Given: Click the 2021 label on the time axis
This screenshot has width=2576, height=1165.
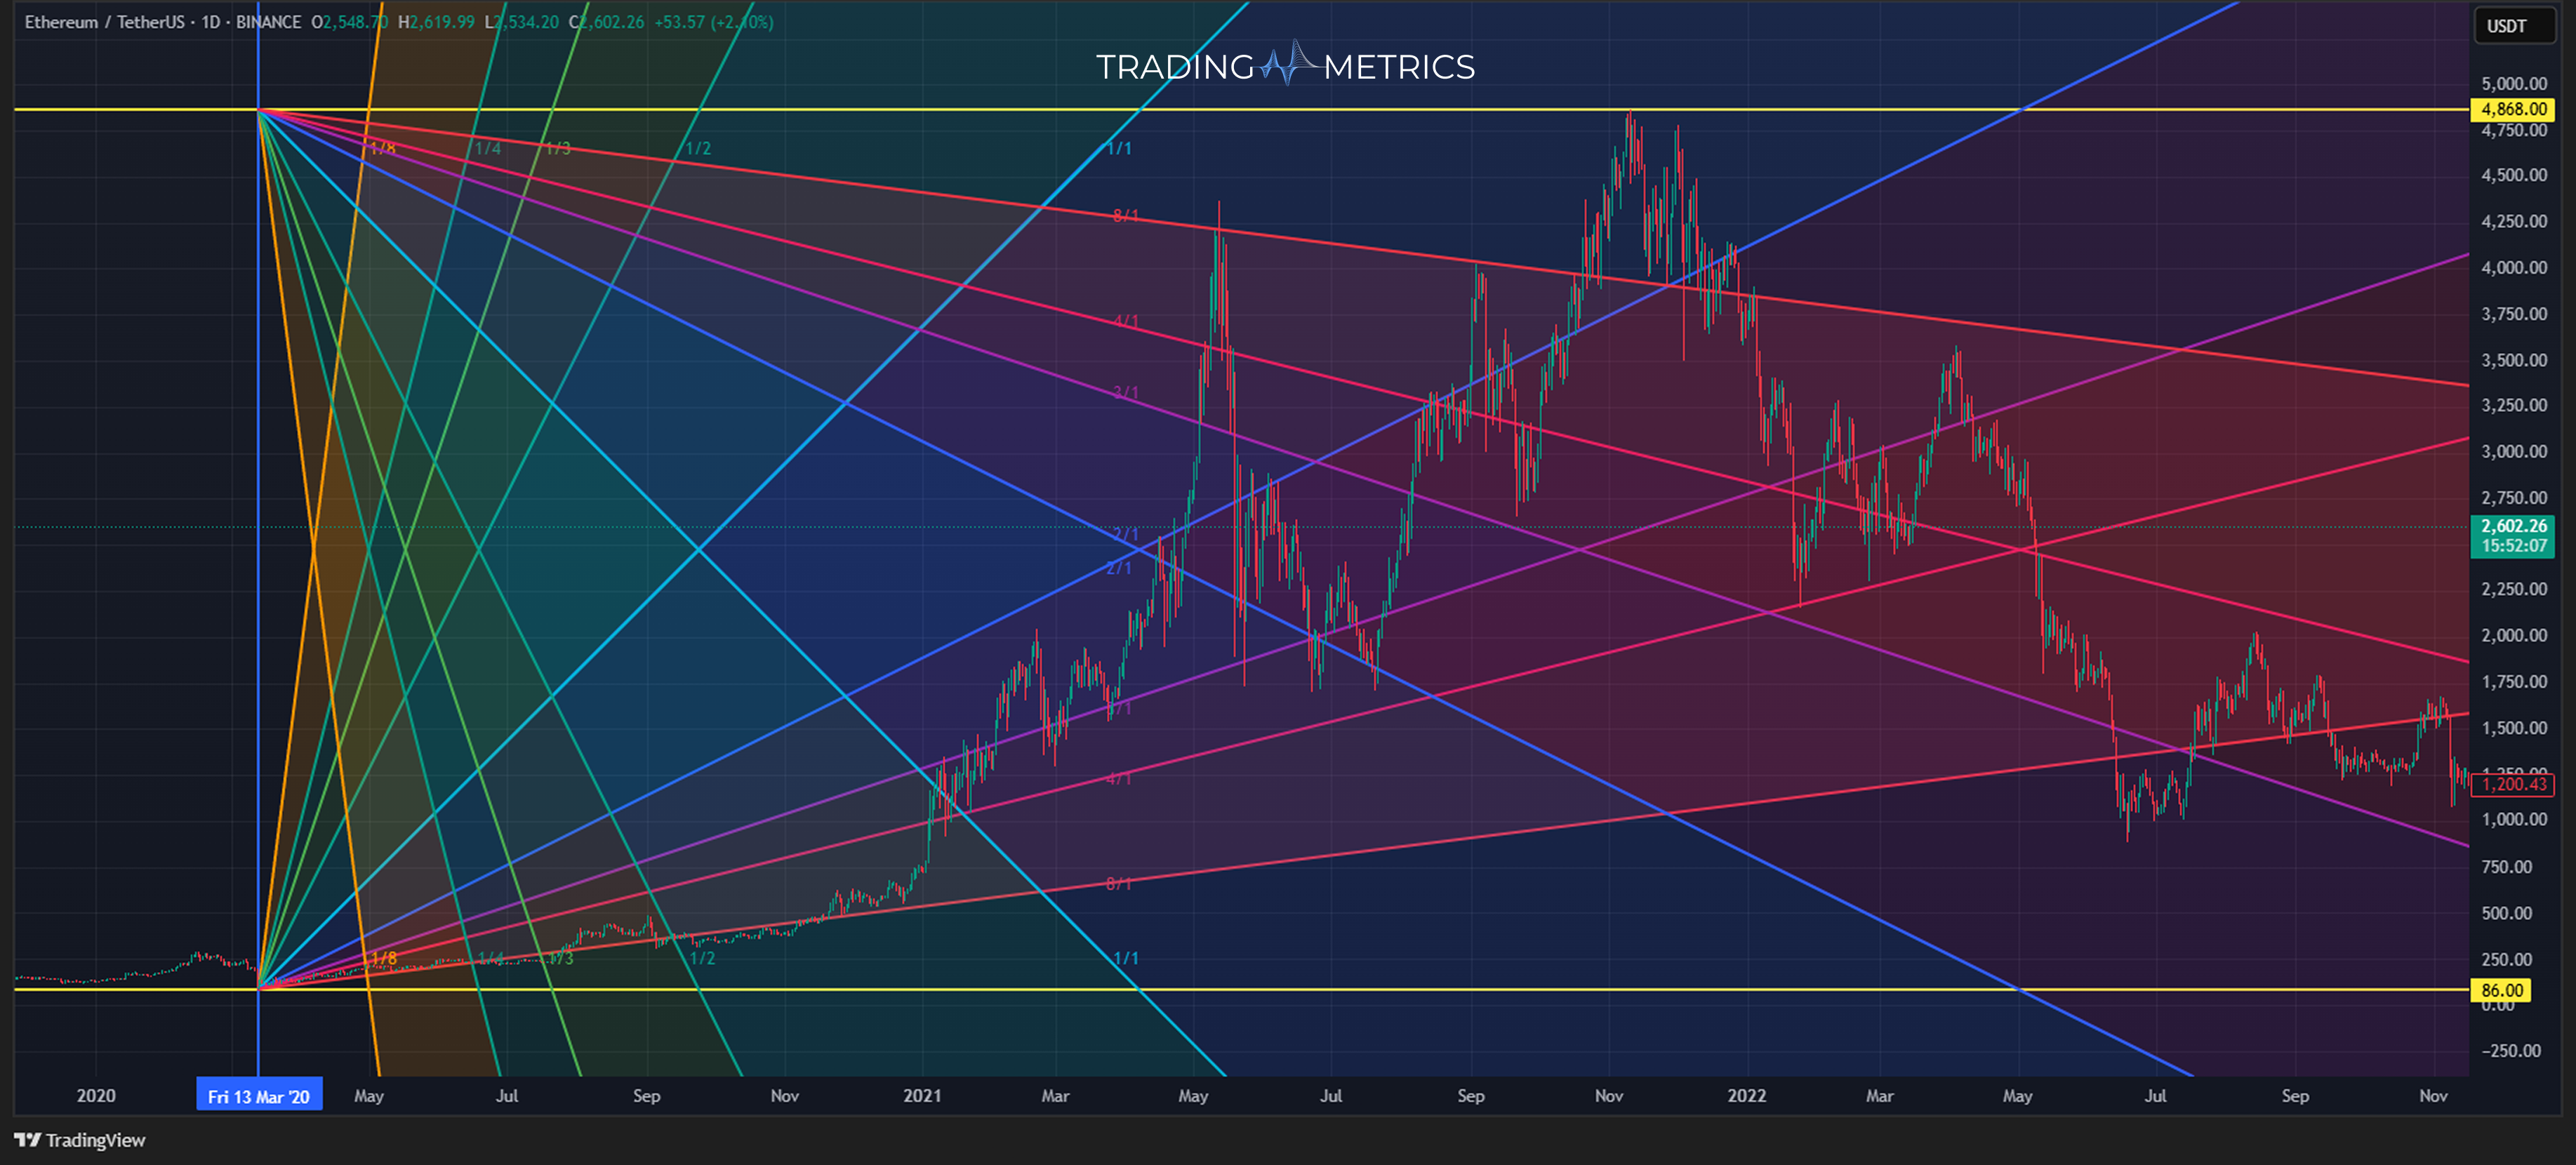Looking at the screenshot, I should 924,1095.
